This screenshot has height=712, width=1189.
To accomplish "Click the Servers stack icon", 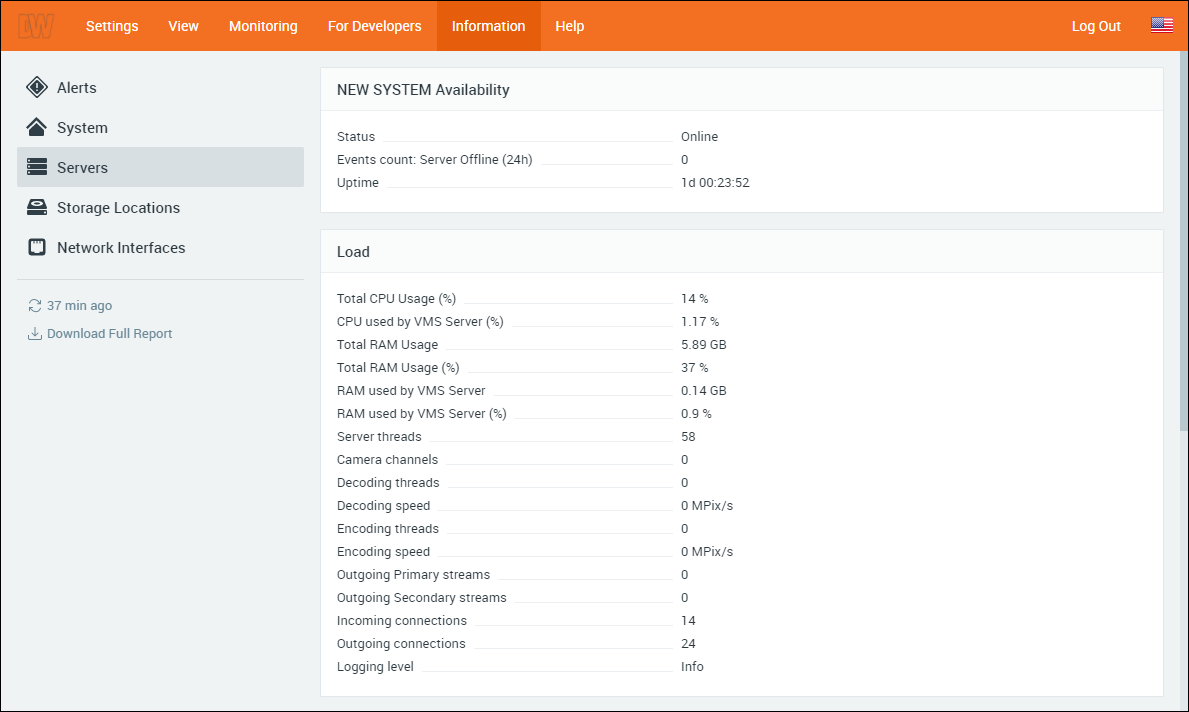I will point(37,168).
